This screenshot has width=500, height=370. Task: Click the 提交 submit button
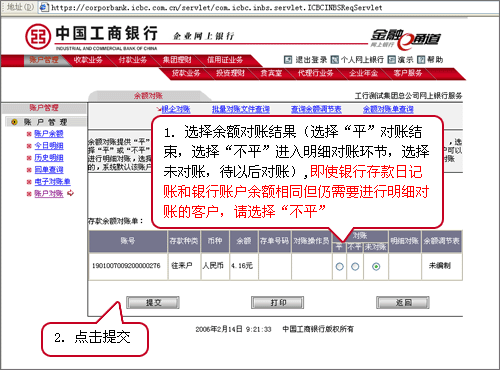click(x=153, y=303)
